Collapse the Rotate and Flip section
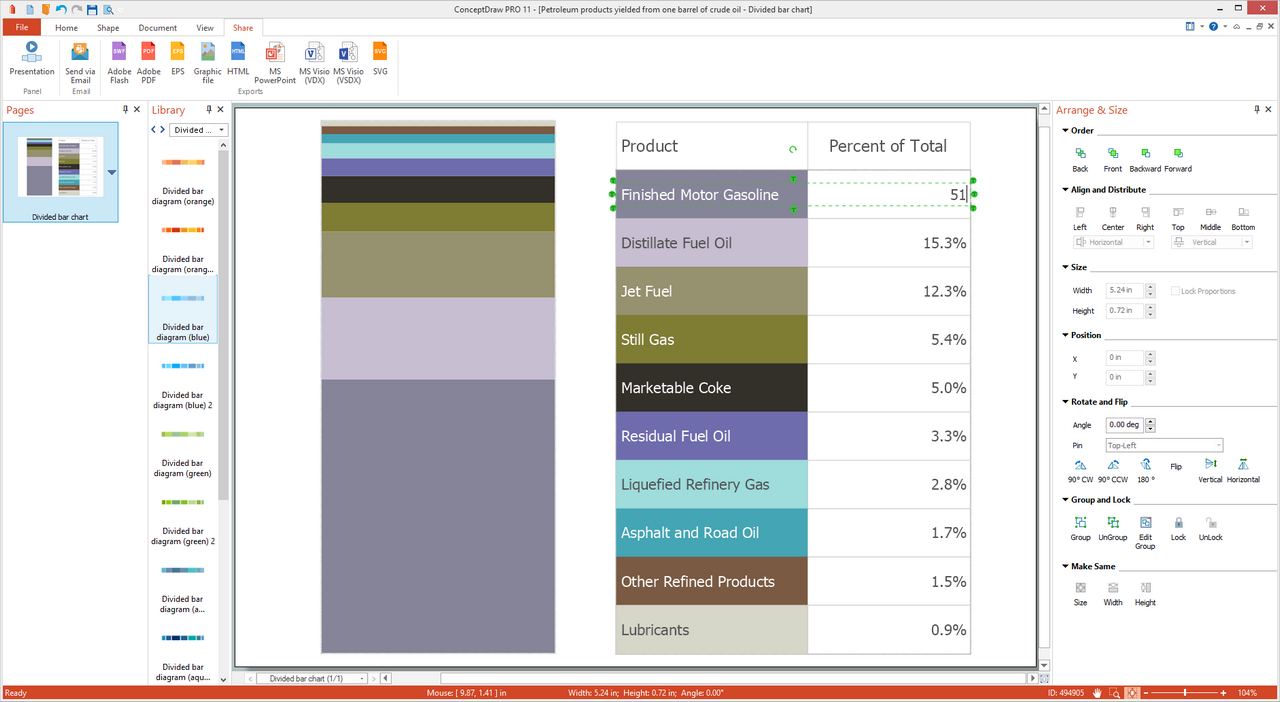The width and height of the screenshot is (1280, 702). pos(1065,402)
